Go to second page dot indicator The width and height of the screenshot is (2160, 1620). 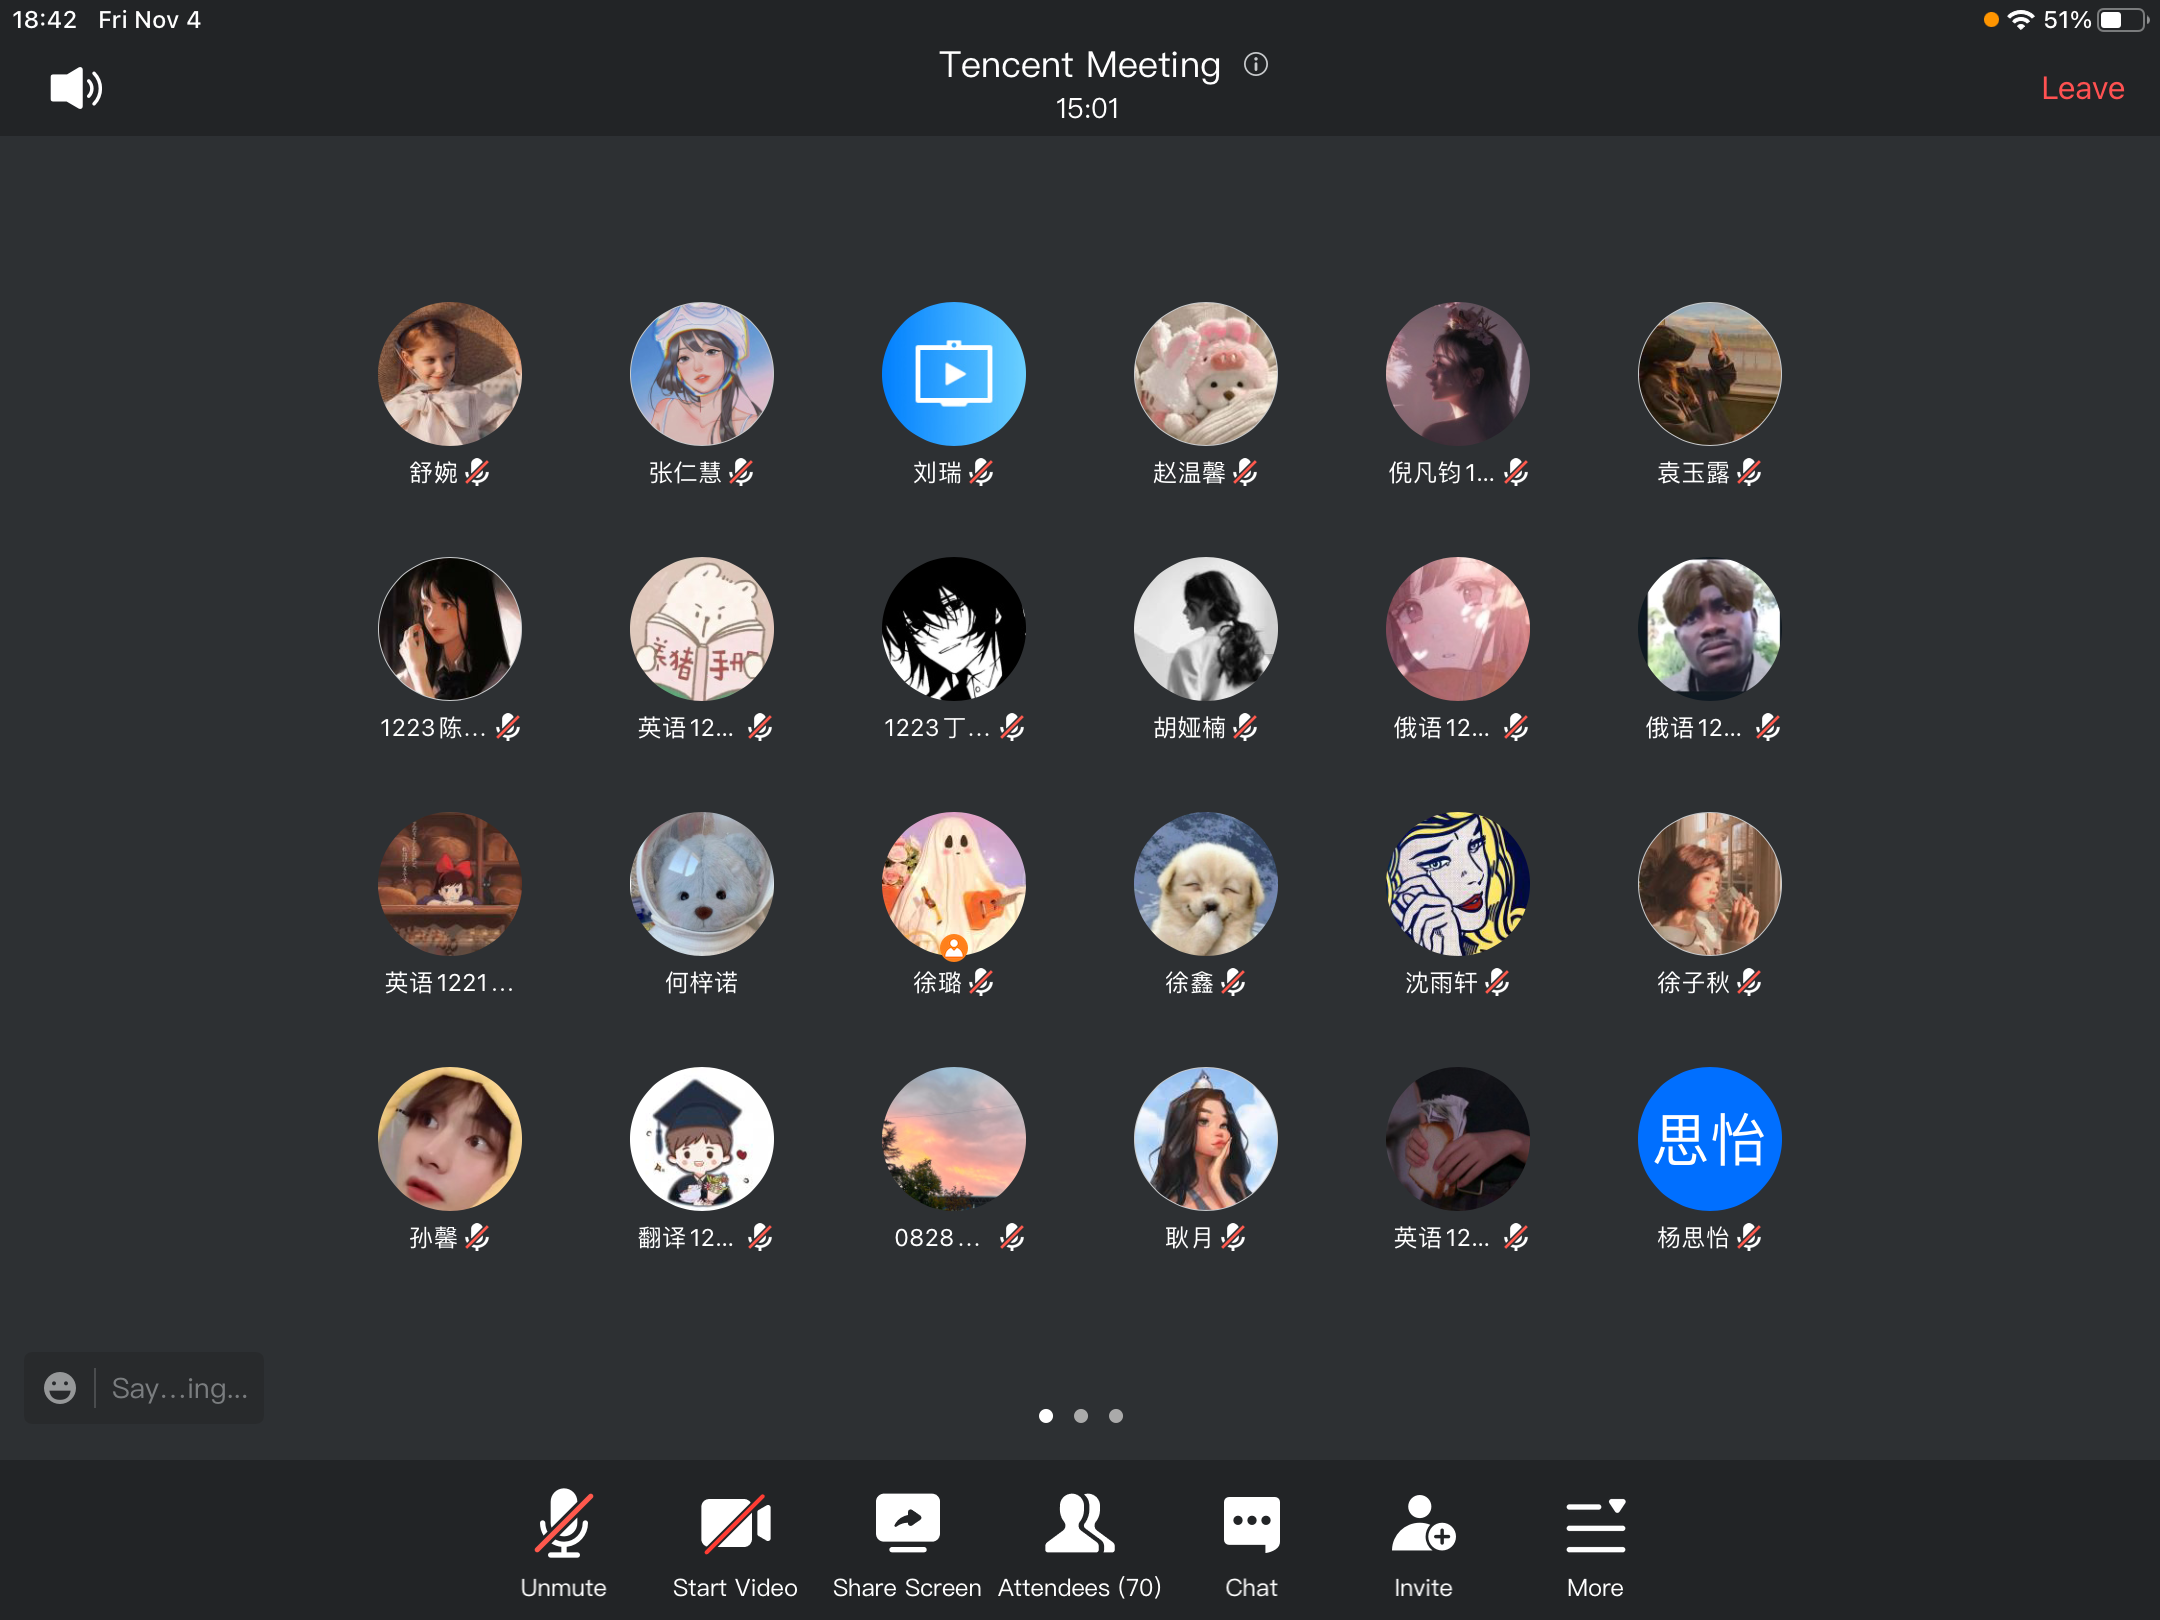(1081, 1416)
